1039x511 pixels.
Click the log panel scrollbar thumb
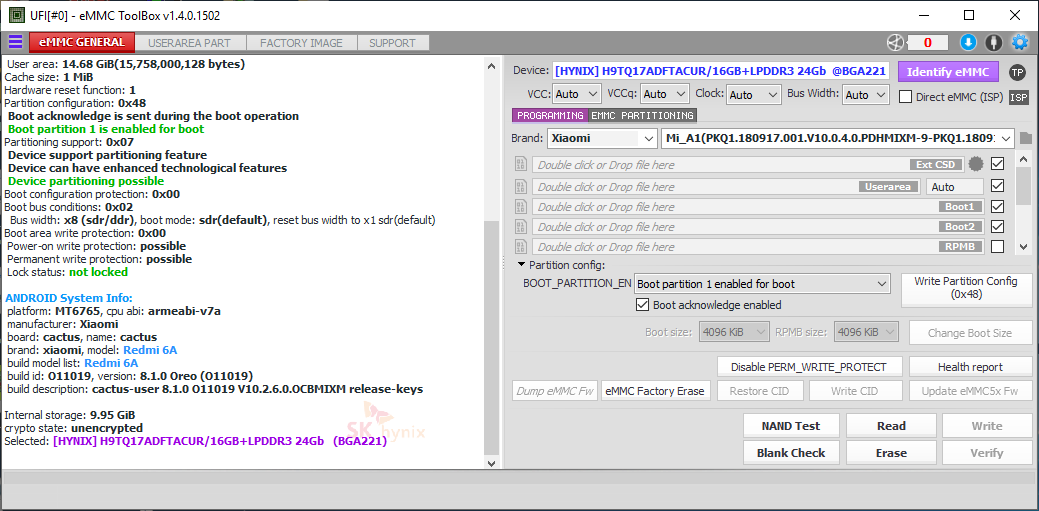[490, 338]
